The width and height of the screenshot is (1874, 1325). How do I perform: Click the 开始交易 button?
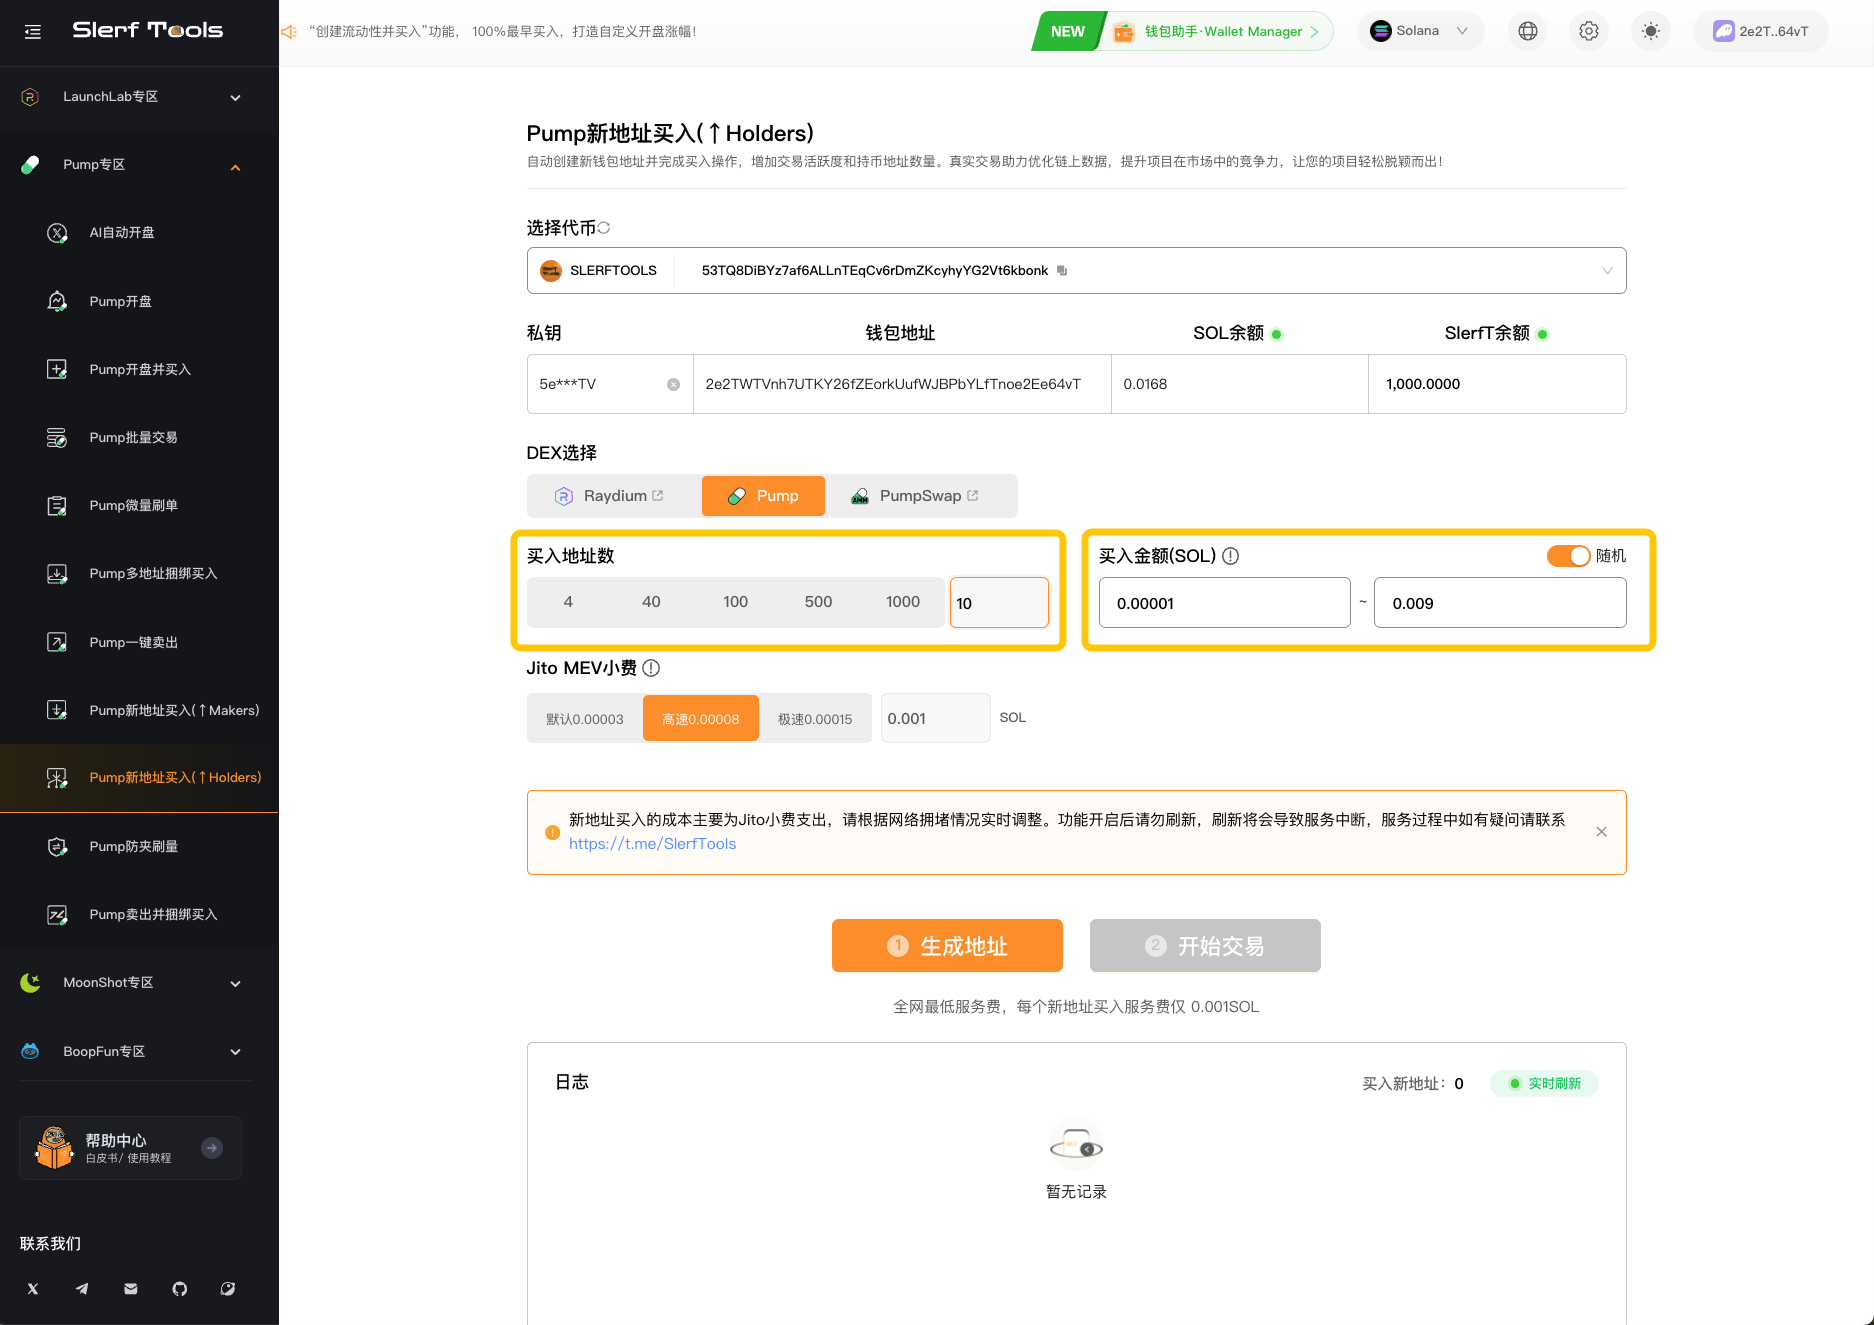coord(1205,946)
